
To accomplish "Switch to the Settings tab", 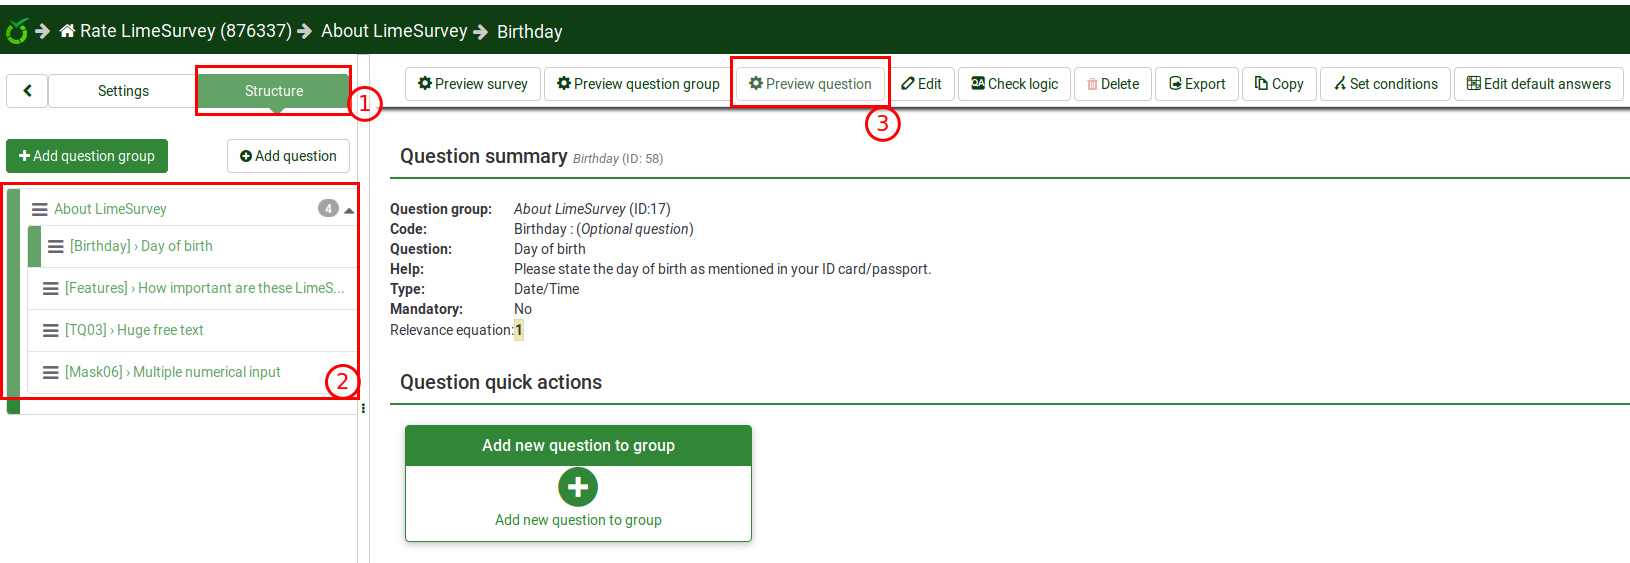I will pyautogui.click(x=123, y=91).
